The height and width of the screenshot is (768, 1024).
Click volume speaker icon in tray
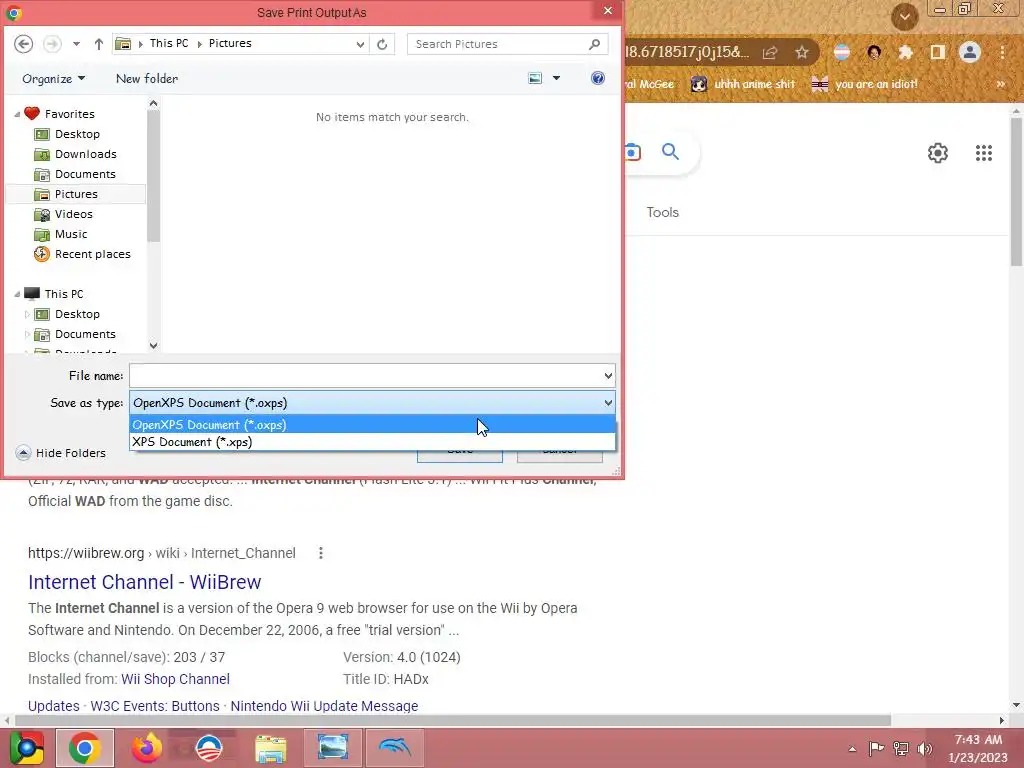tap(924, 748)
